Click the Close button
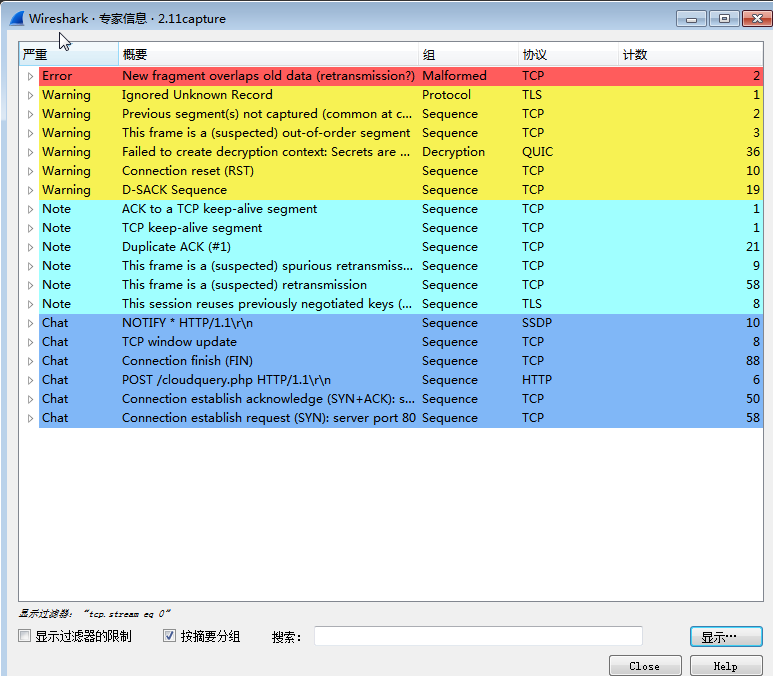Viewport: 773px width, 676px height. pyautogui.click(x=645, y=666)
